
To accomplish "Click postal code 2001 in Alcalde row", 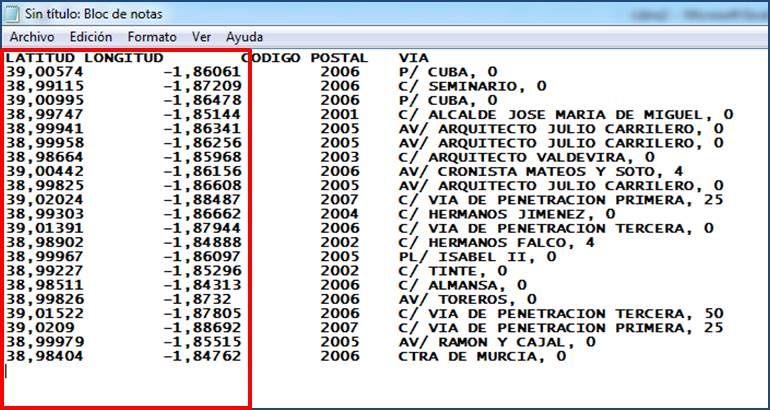I will pos(339,114).
